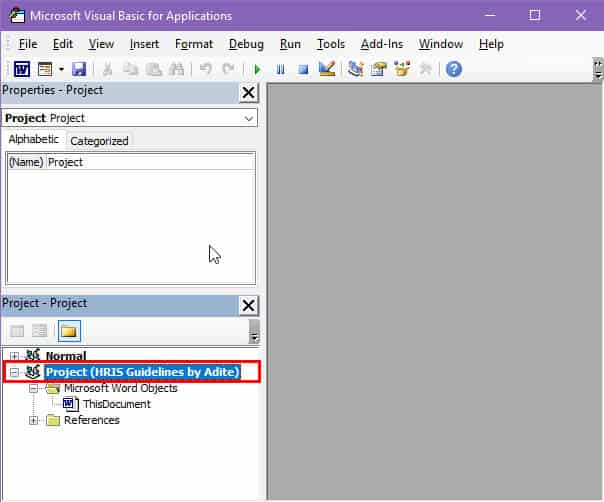
Task: Click the Reset stop toolbar icon
Action: [x=304, y=70]
